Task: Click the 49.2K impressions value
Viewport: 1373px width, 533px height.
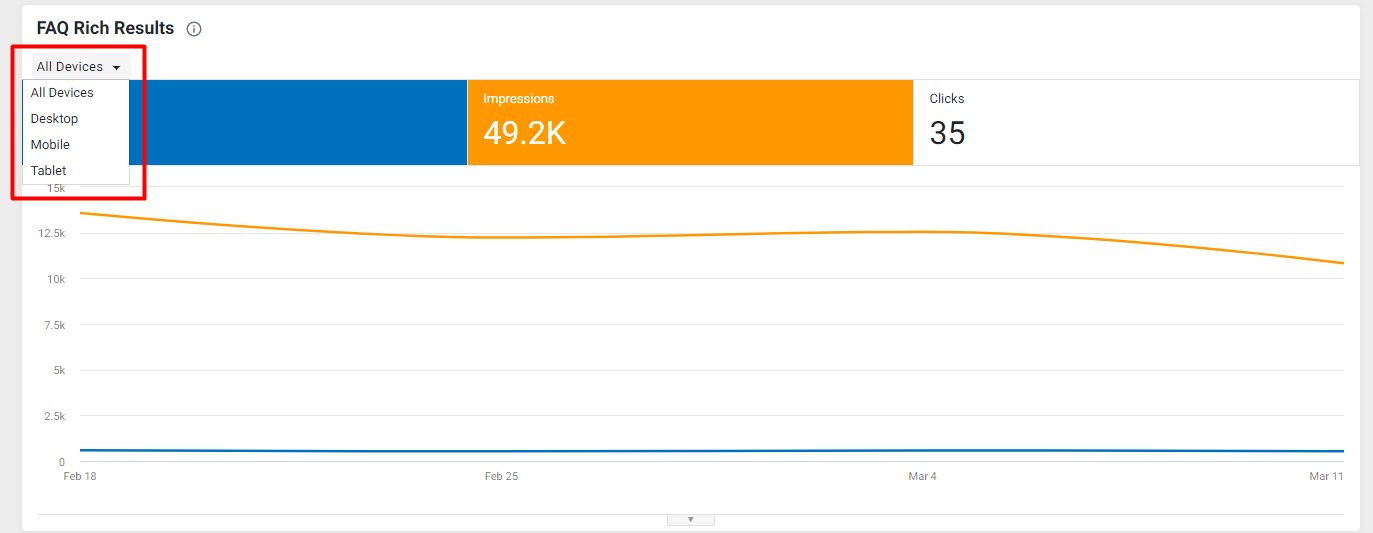Action: click(524, 133)
